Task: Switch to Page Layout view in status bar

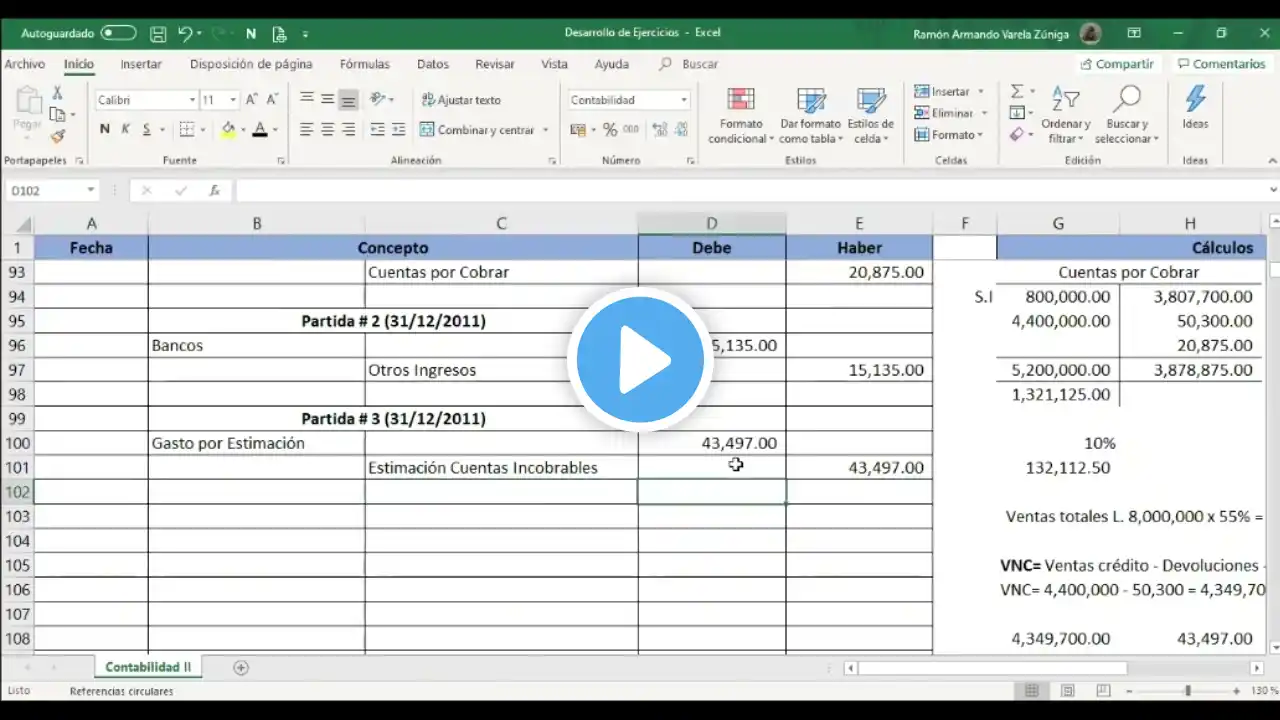Action: point(1068,691)
